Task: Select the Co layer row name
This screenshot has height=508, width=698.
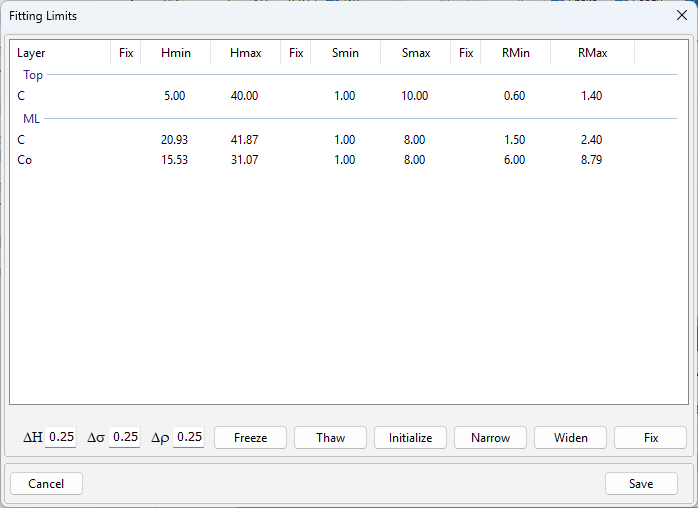Action: coord(24,160)
